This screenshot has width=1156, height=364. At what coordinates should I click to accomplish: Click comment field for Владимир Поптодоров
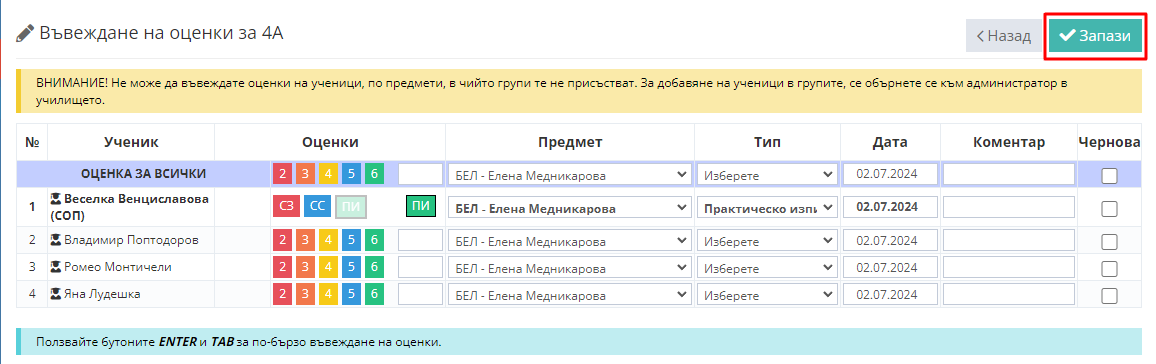1009,240
